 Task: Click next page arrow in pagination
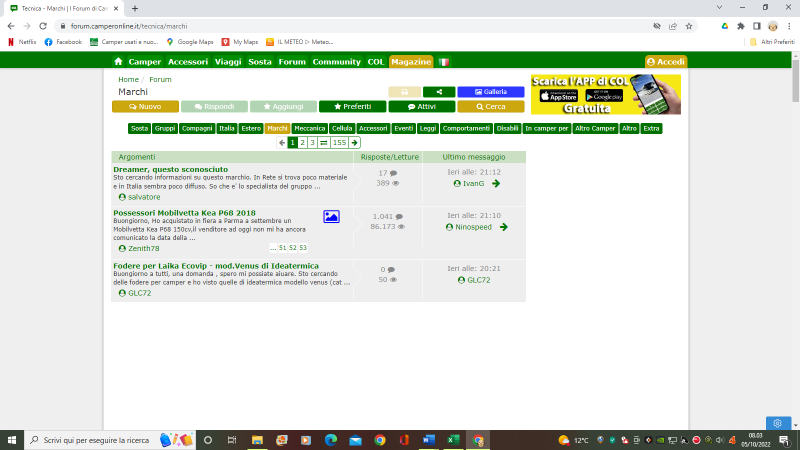pyautogui.click(x=355, y=143)
